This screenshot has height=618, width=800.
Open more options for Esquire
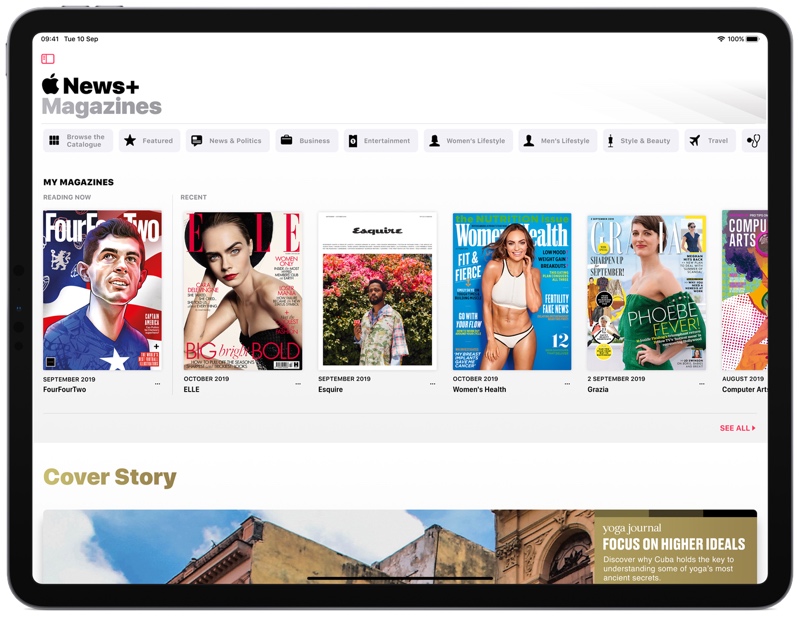click(x=433, y=384)
